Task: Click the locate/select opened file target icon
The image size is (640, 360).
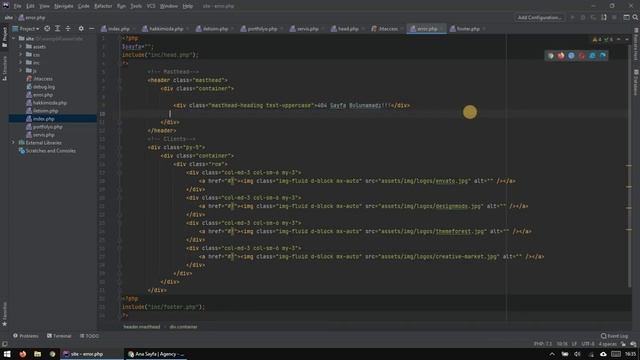Action: coord(47,29)
